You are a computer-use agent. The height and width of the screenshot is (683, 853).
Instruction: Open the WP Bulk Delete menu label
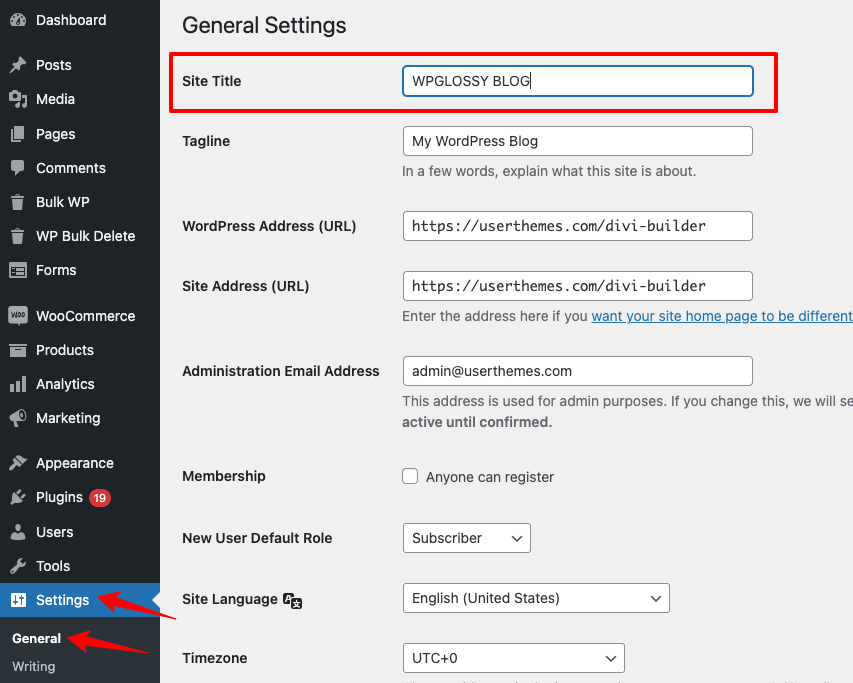click(85, 236)
